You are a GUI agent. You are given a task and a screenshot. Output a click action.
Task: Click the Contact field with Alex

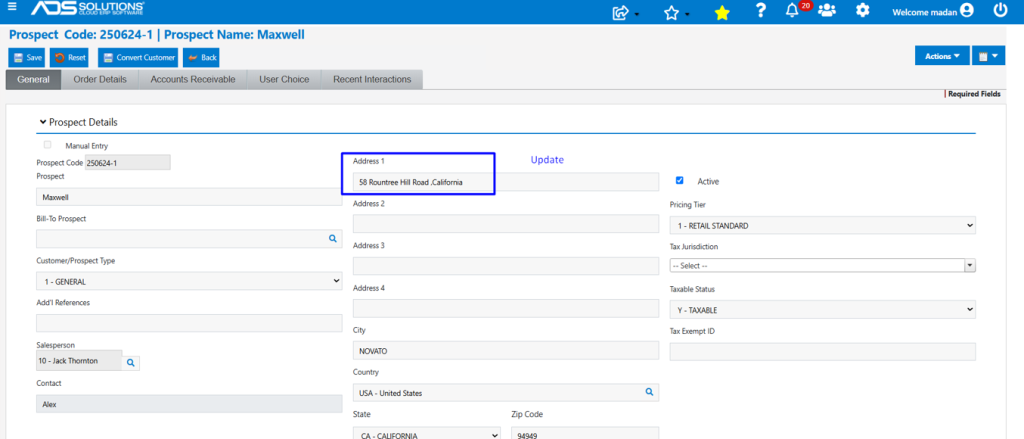189,404
